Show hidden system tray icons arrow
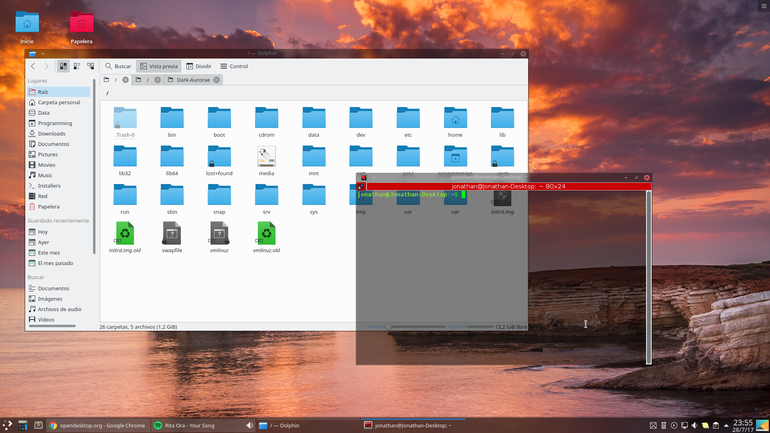Viewport: 770px width, 433px height. click(726, 426)
